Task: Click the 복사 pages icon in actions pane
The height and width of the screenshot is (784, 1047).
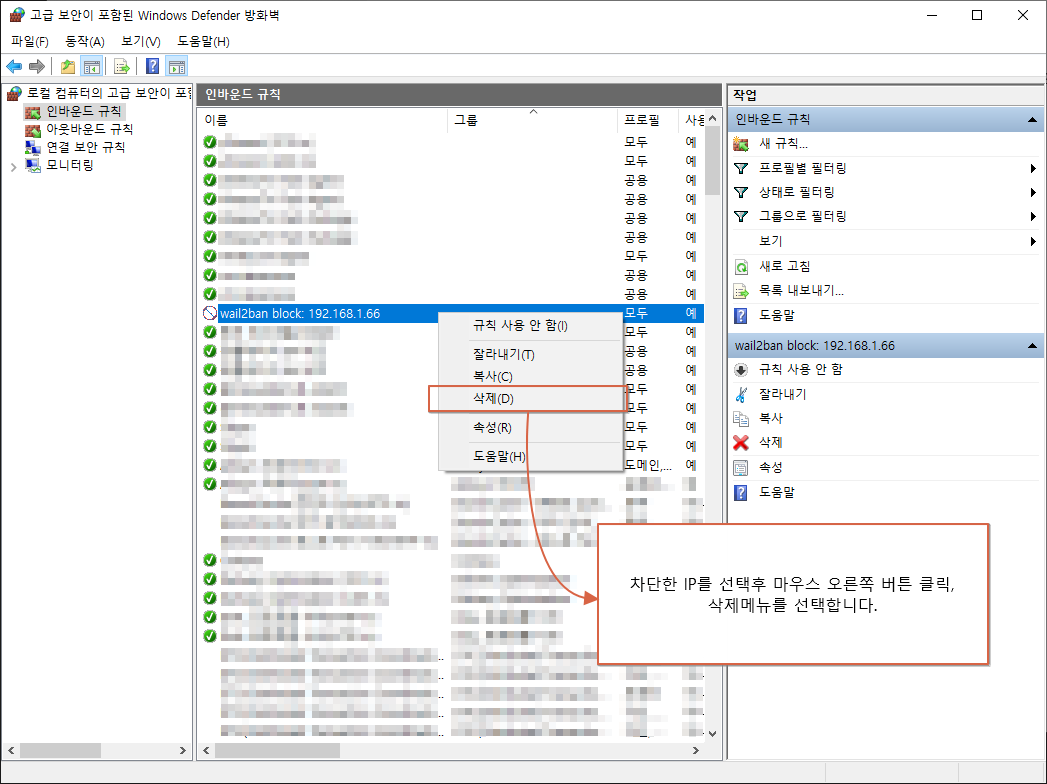Action: [x=741, y=419]
